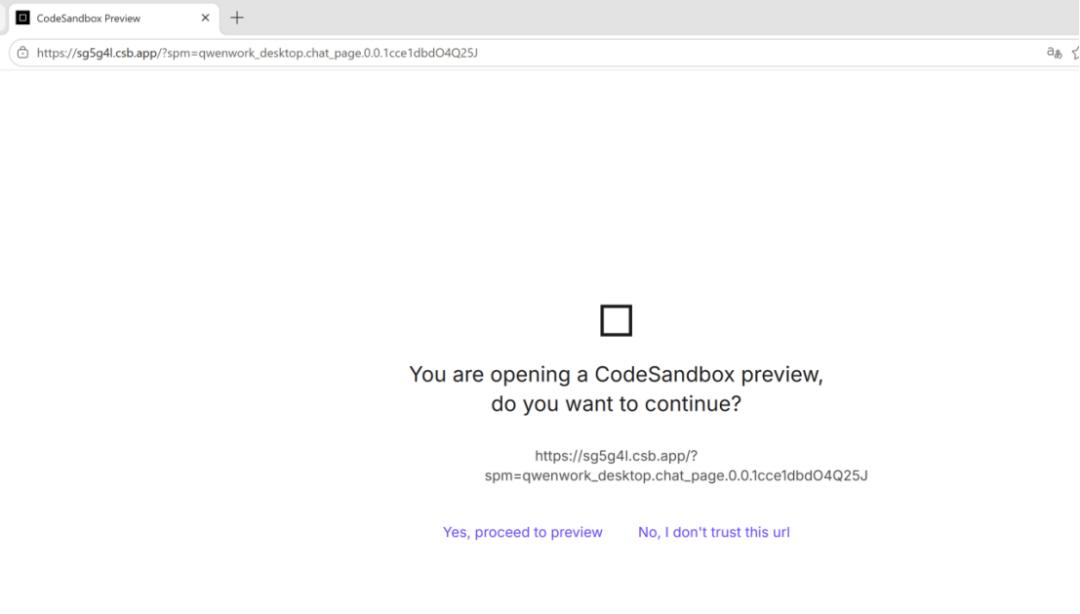Click the 'spm=qwenwork_desktop.chat_page' URL line
Image resolution: width=1080 pixels, height=614 pixels.
(676, 475)
